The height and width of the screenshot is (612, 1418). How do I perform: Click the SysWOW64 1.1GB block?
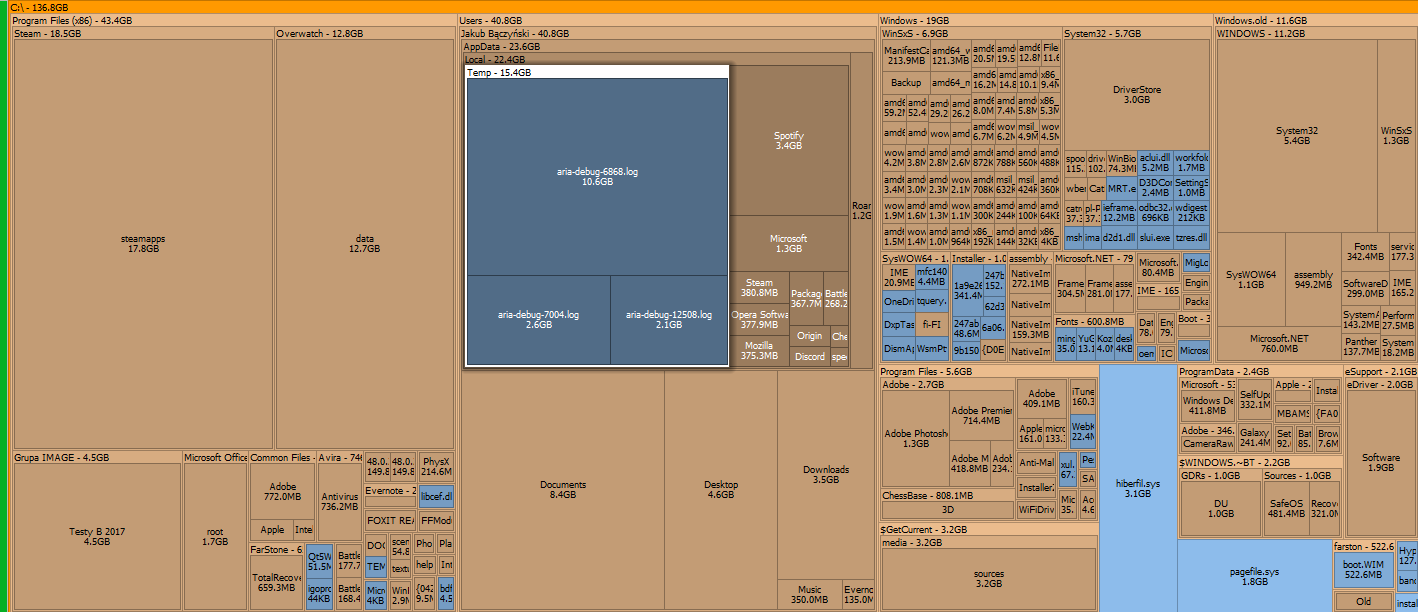[x=1251, y=279]
